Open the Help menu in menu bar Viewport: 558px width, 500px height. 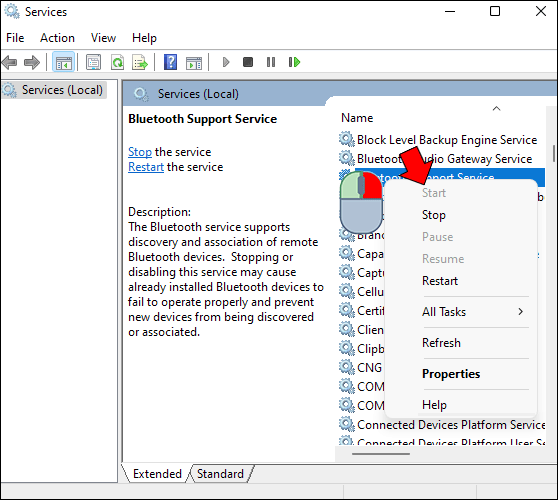[x=144, y=38]
